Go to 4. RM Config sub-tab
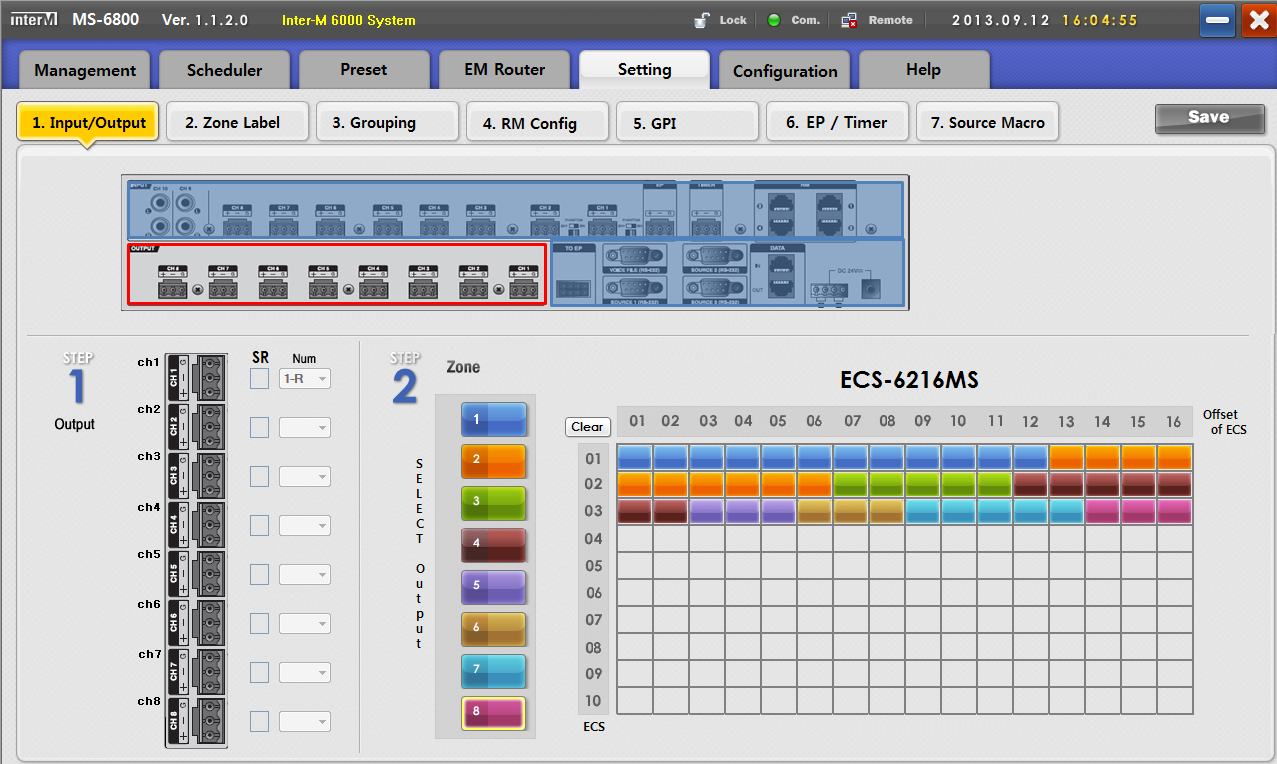1277x764 pixels. click(537, 122)
